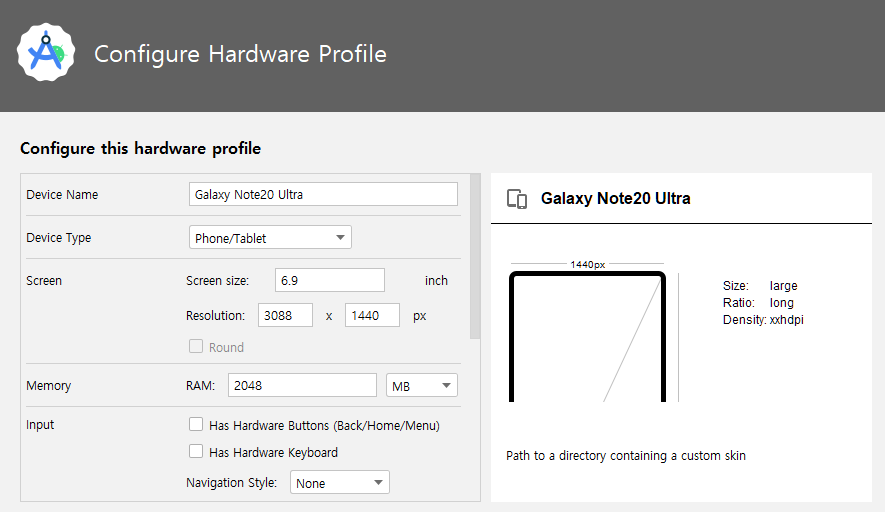885x512 pixels.
Task: Click the RAM value field
Action: pyautogui.click(x=302, y=386)
